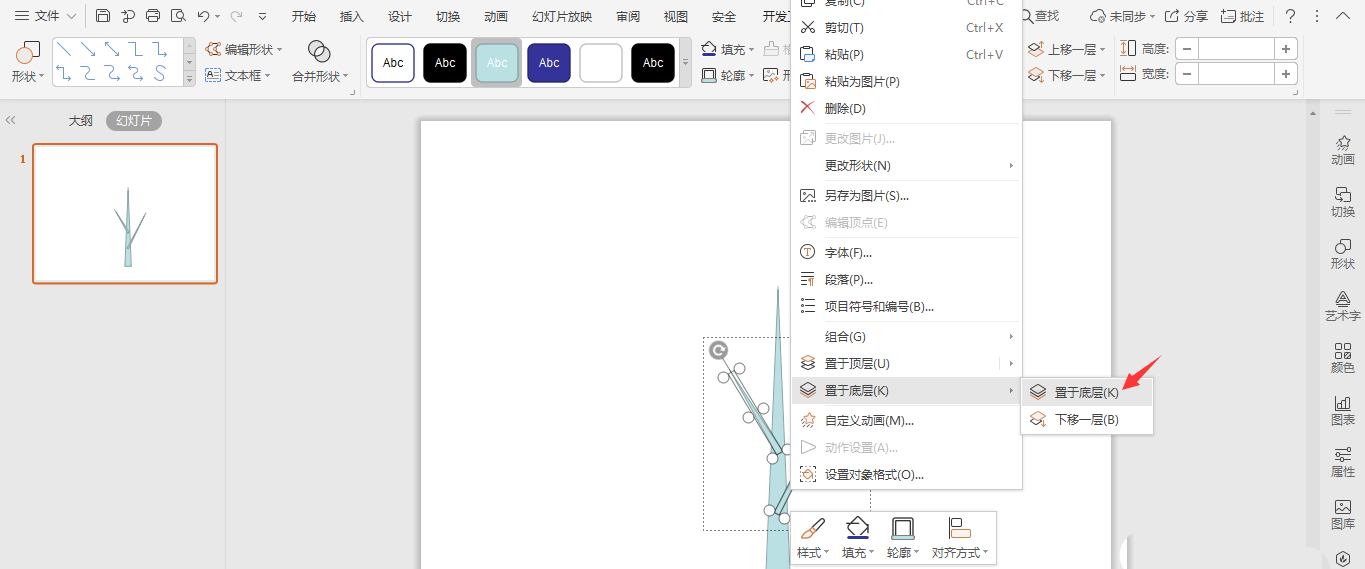Collapse the slide panel with the double chevron
Image resolution: width=1365 pixels, height=569 pixels.
[10, 121]
